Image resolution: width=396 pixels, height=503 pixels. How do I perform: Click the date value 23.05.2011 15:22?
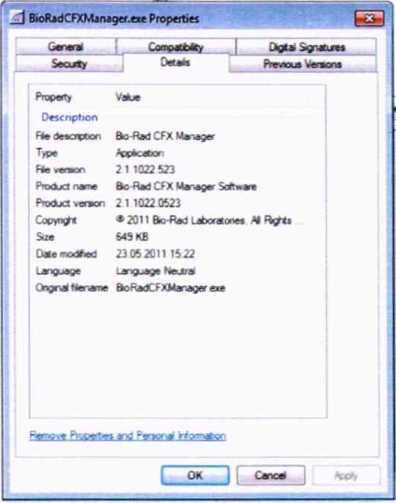point(155,254)
